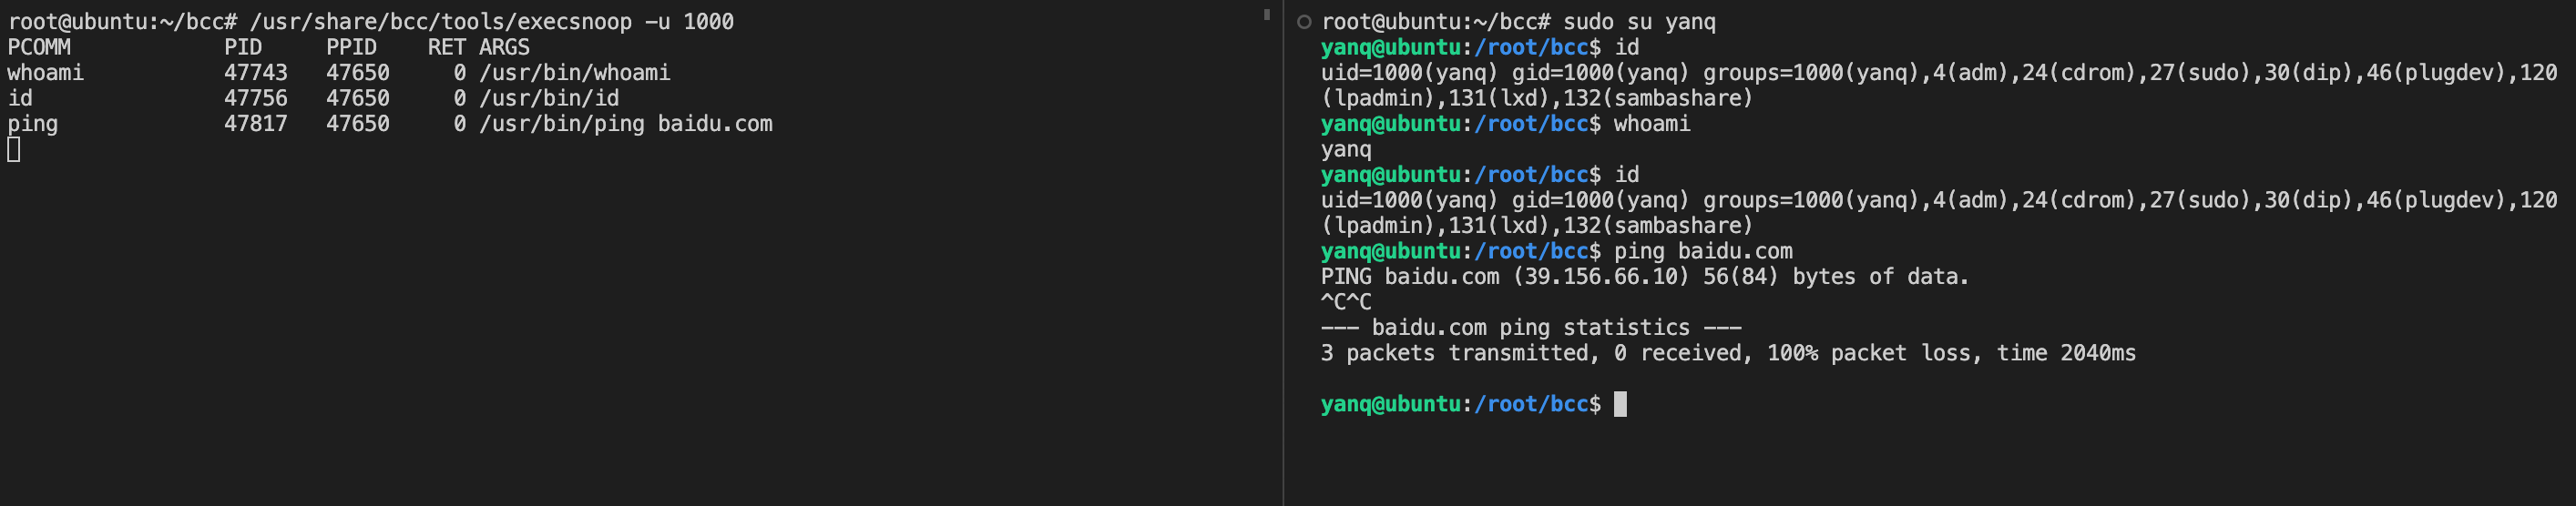Click the PCOMM column header
Viewport: 2576px width, 506px height.
(39, 47)
